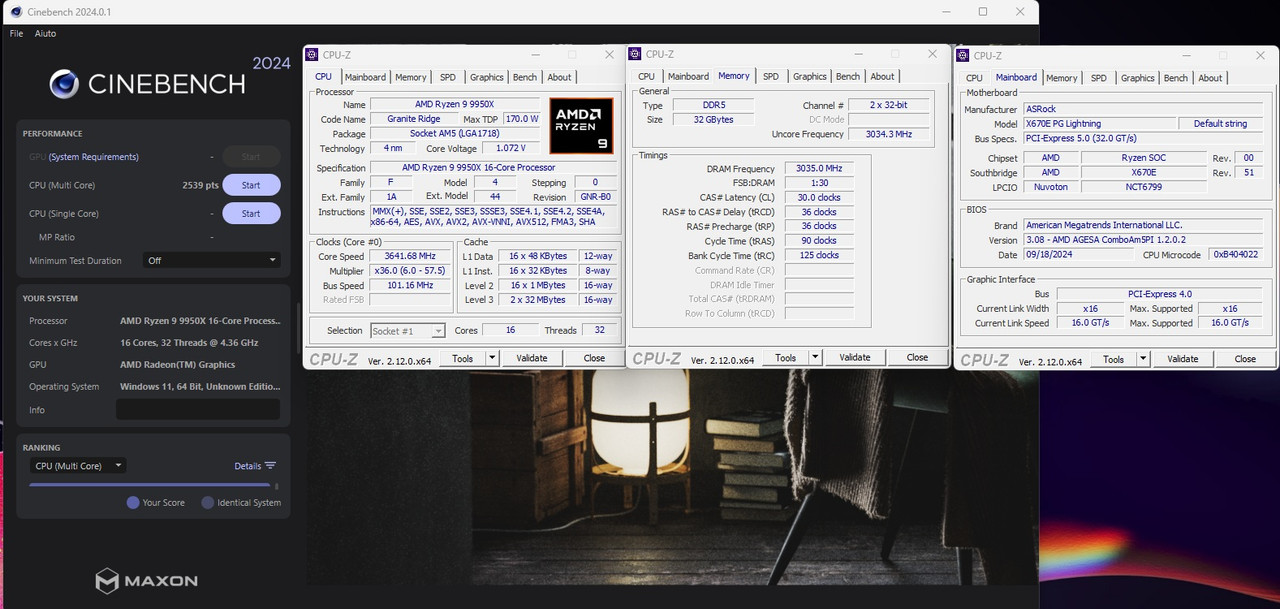Start the CPU Multi Core test
1280x609 pixels.
coord(251,185)
